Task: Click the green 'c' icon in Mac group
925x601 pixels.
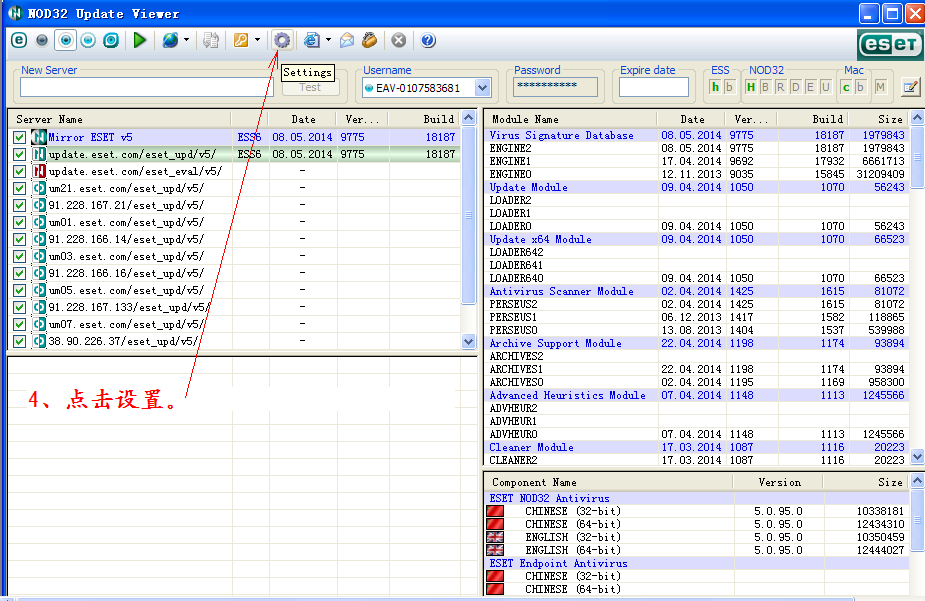Action: point(846,87)
